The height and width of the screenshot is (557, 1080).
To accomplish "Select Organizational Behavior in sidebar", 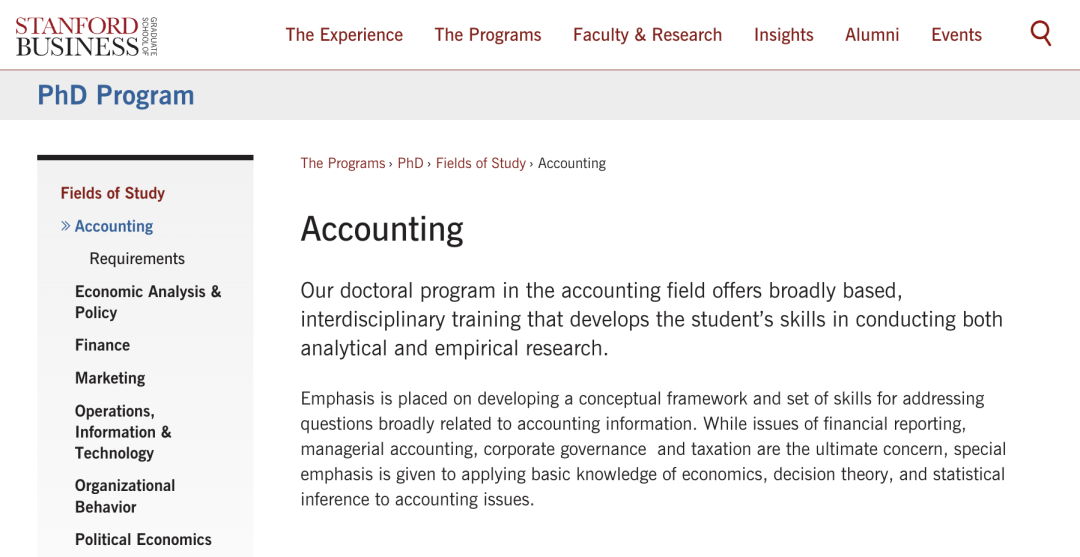I will 125,496.
